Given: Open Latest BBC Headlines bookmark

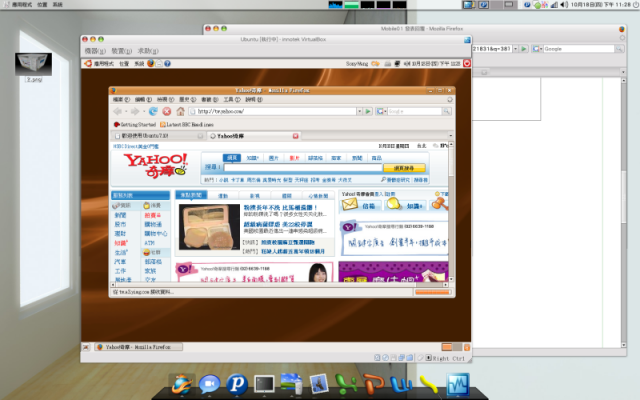Looking at the screenshot, I should click(x=187, y=124).
